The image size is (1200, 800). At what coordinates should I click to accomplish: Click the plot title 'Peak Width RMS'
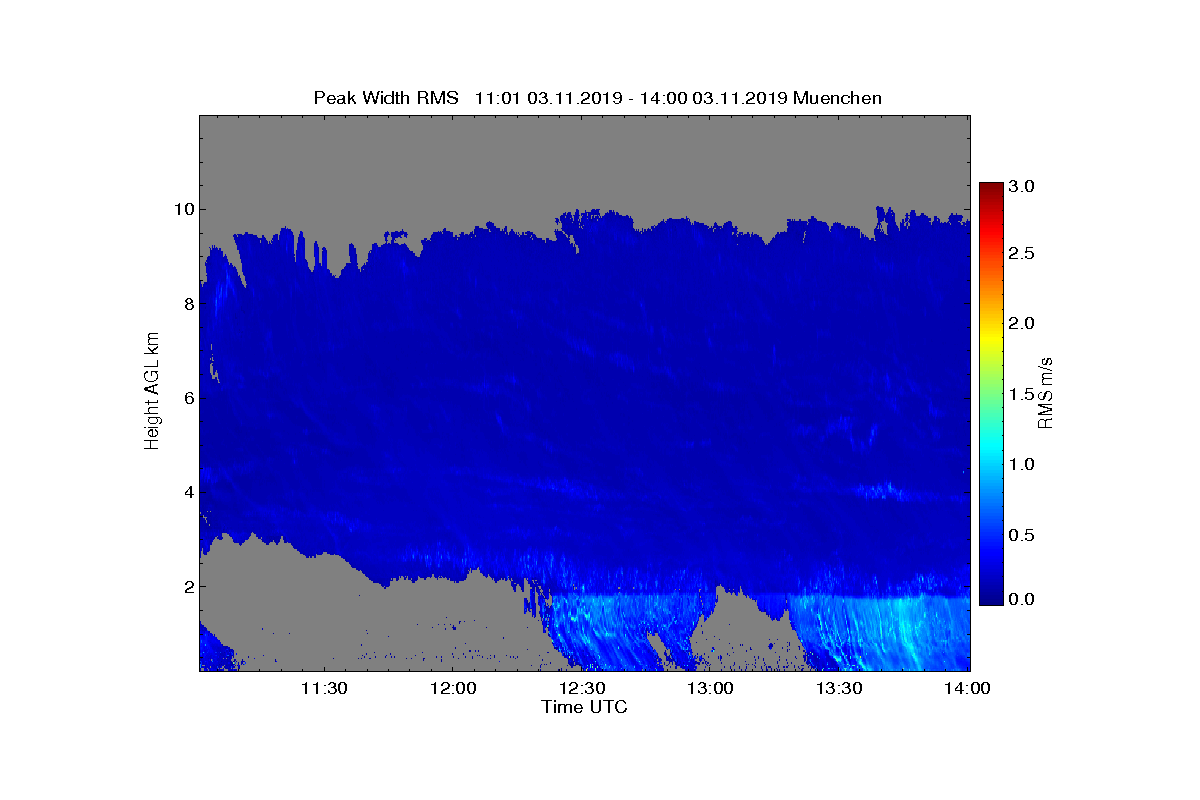coord(386,98)
